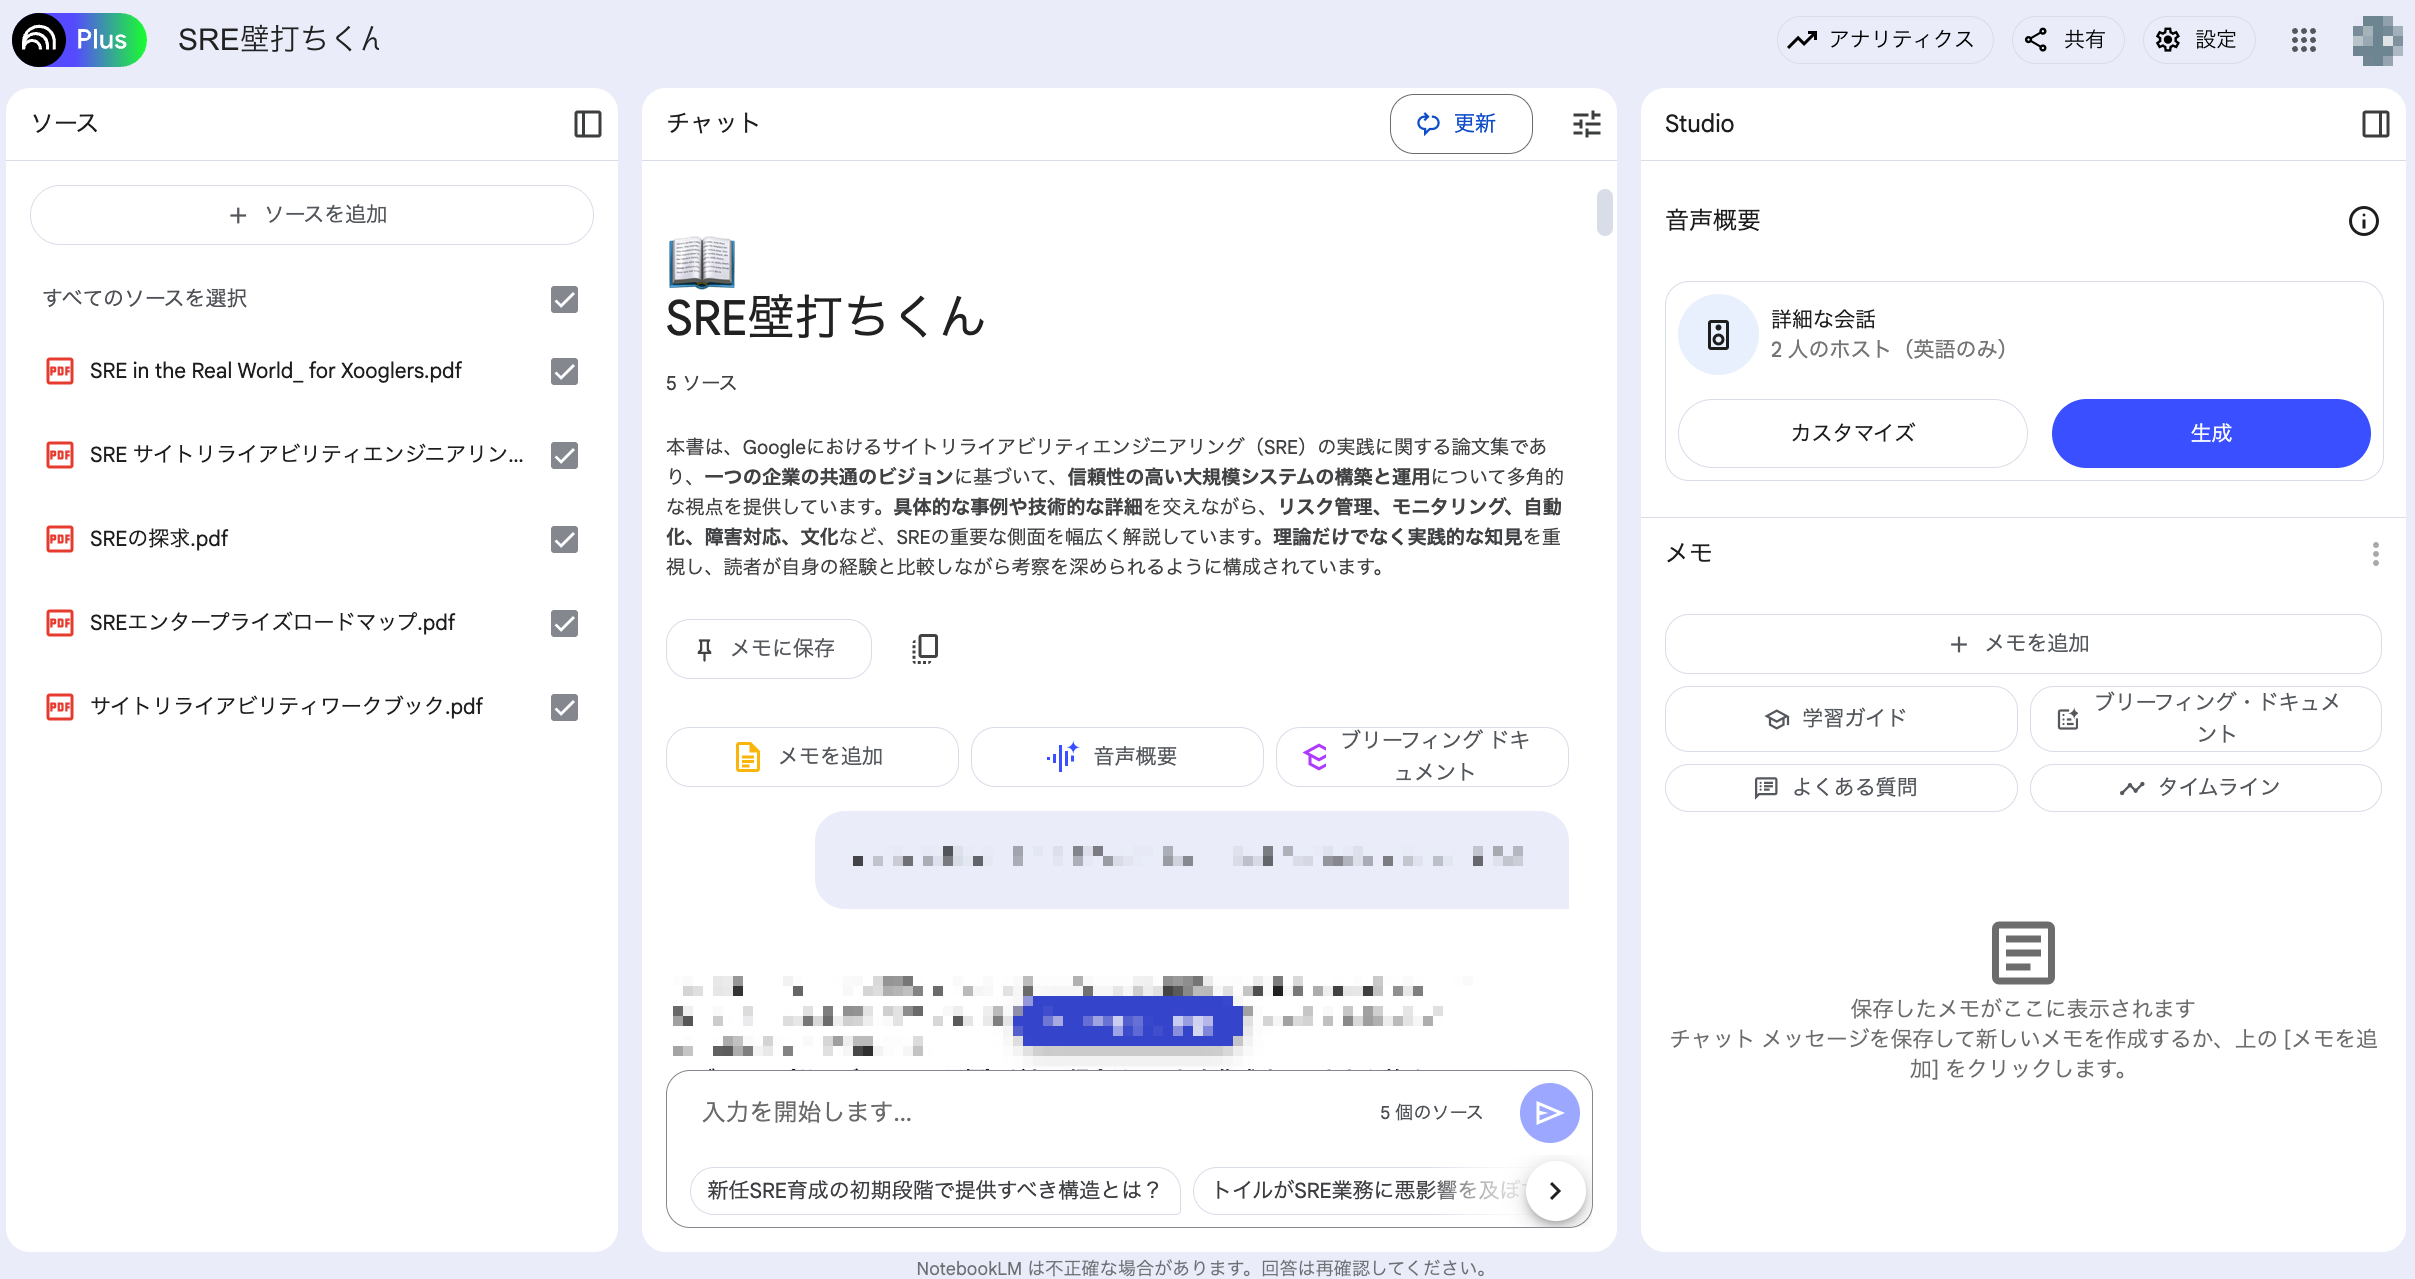Screen dimensions: 2415x1279
Task: Toggle checkbox for サイトリライアビリティワークブック.pdf
Action: pos(564,707)
